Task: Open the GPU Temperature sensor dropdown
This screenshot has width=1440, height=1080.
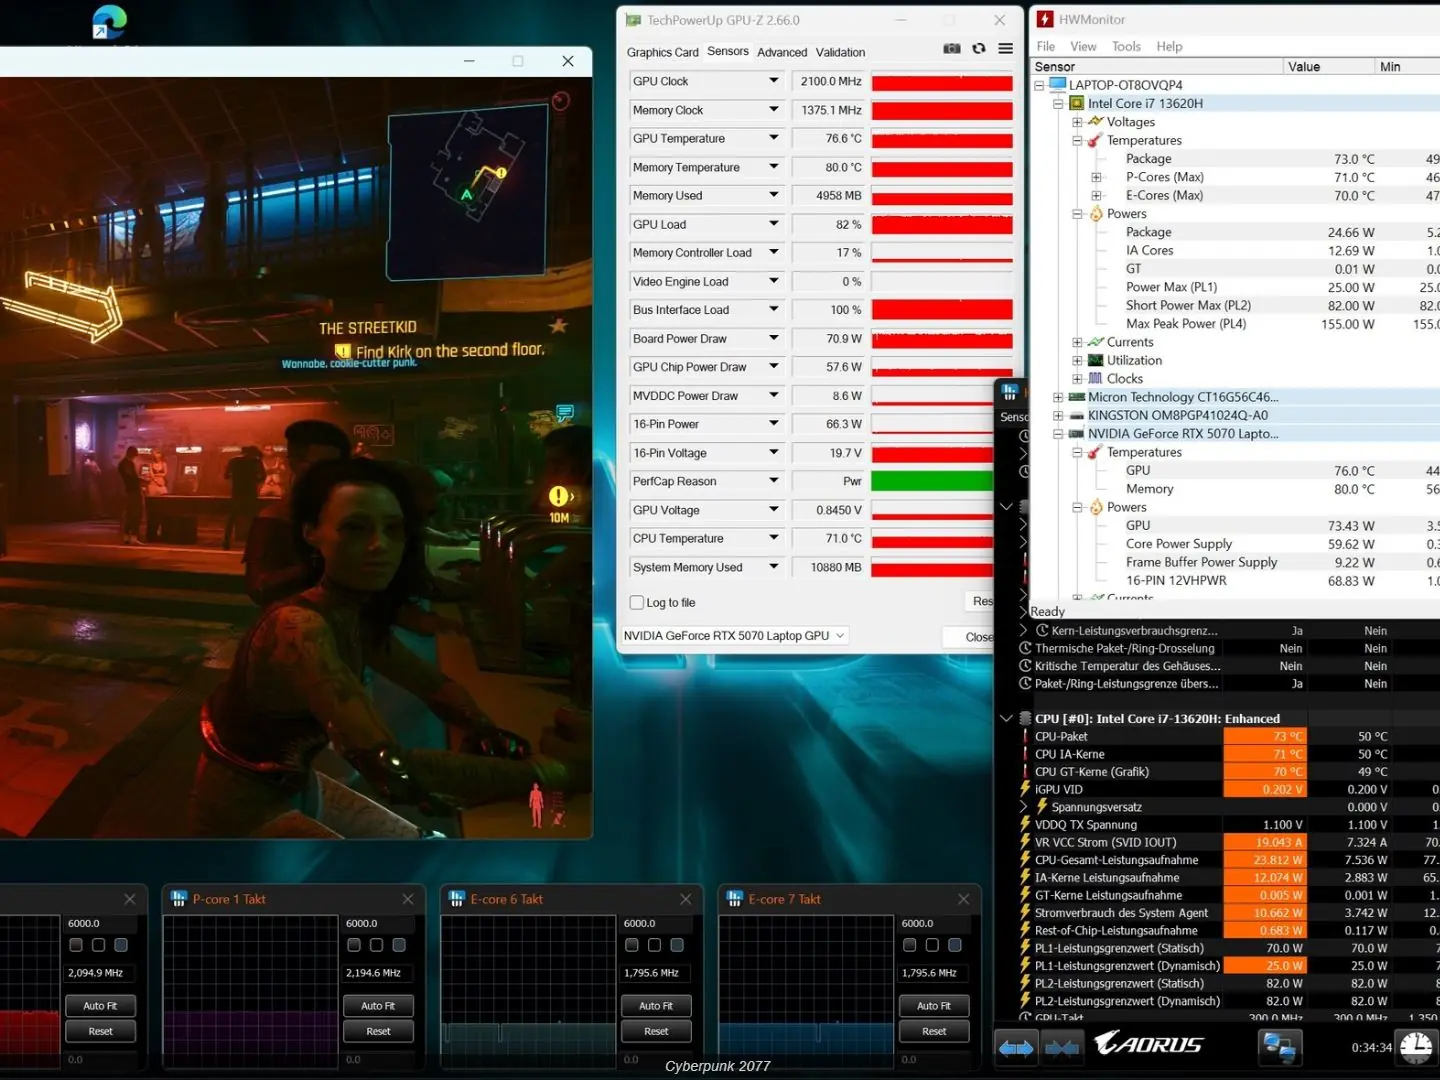Action: [773, 138]
